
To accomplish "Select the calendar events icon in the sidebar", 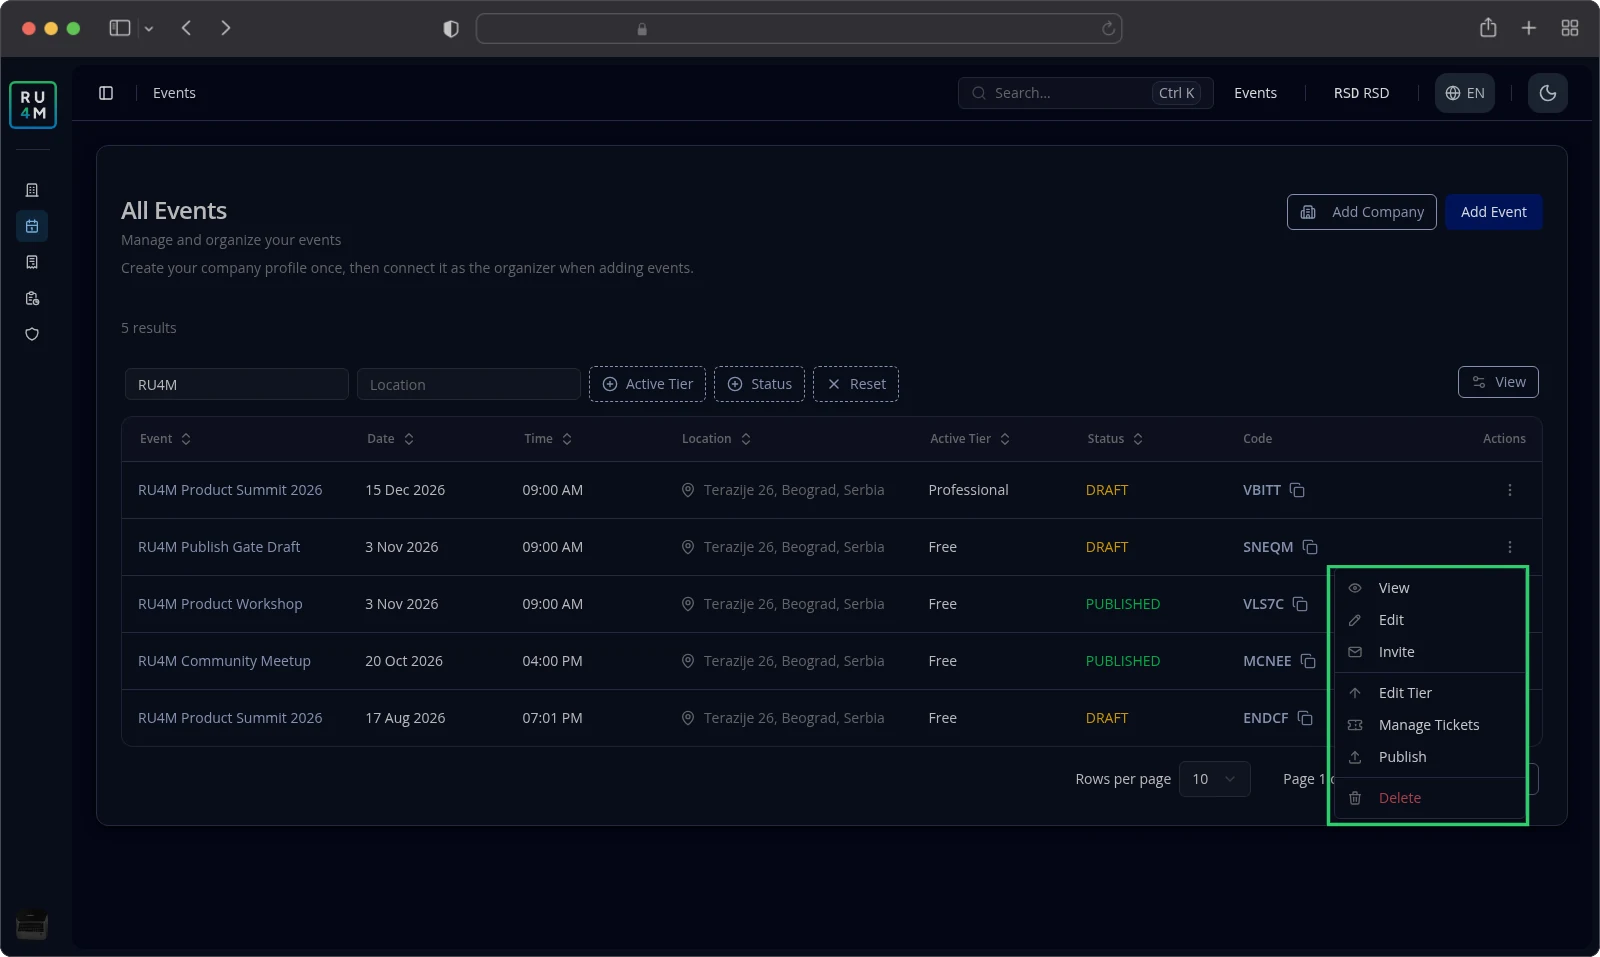I will (32, 226).
